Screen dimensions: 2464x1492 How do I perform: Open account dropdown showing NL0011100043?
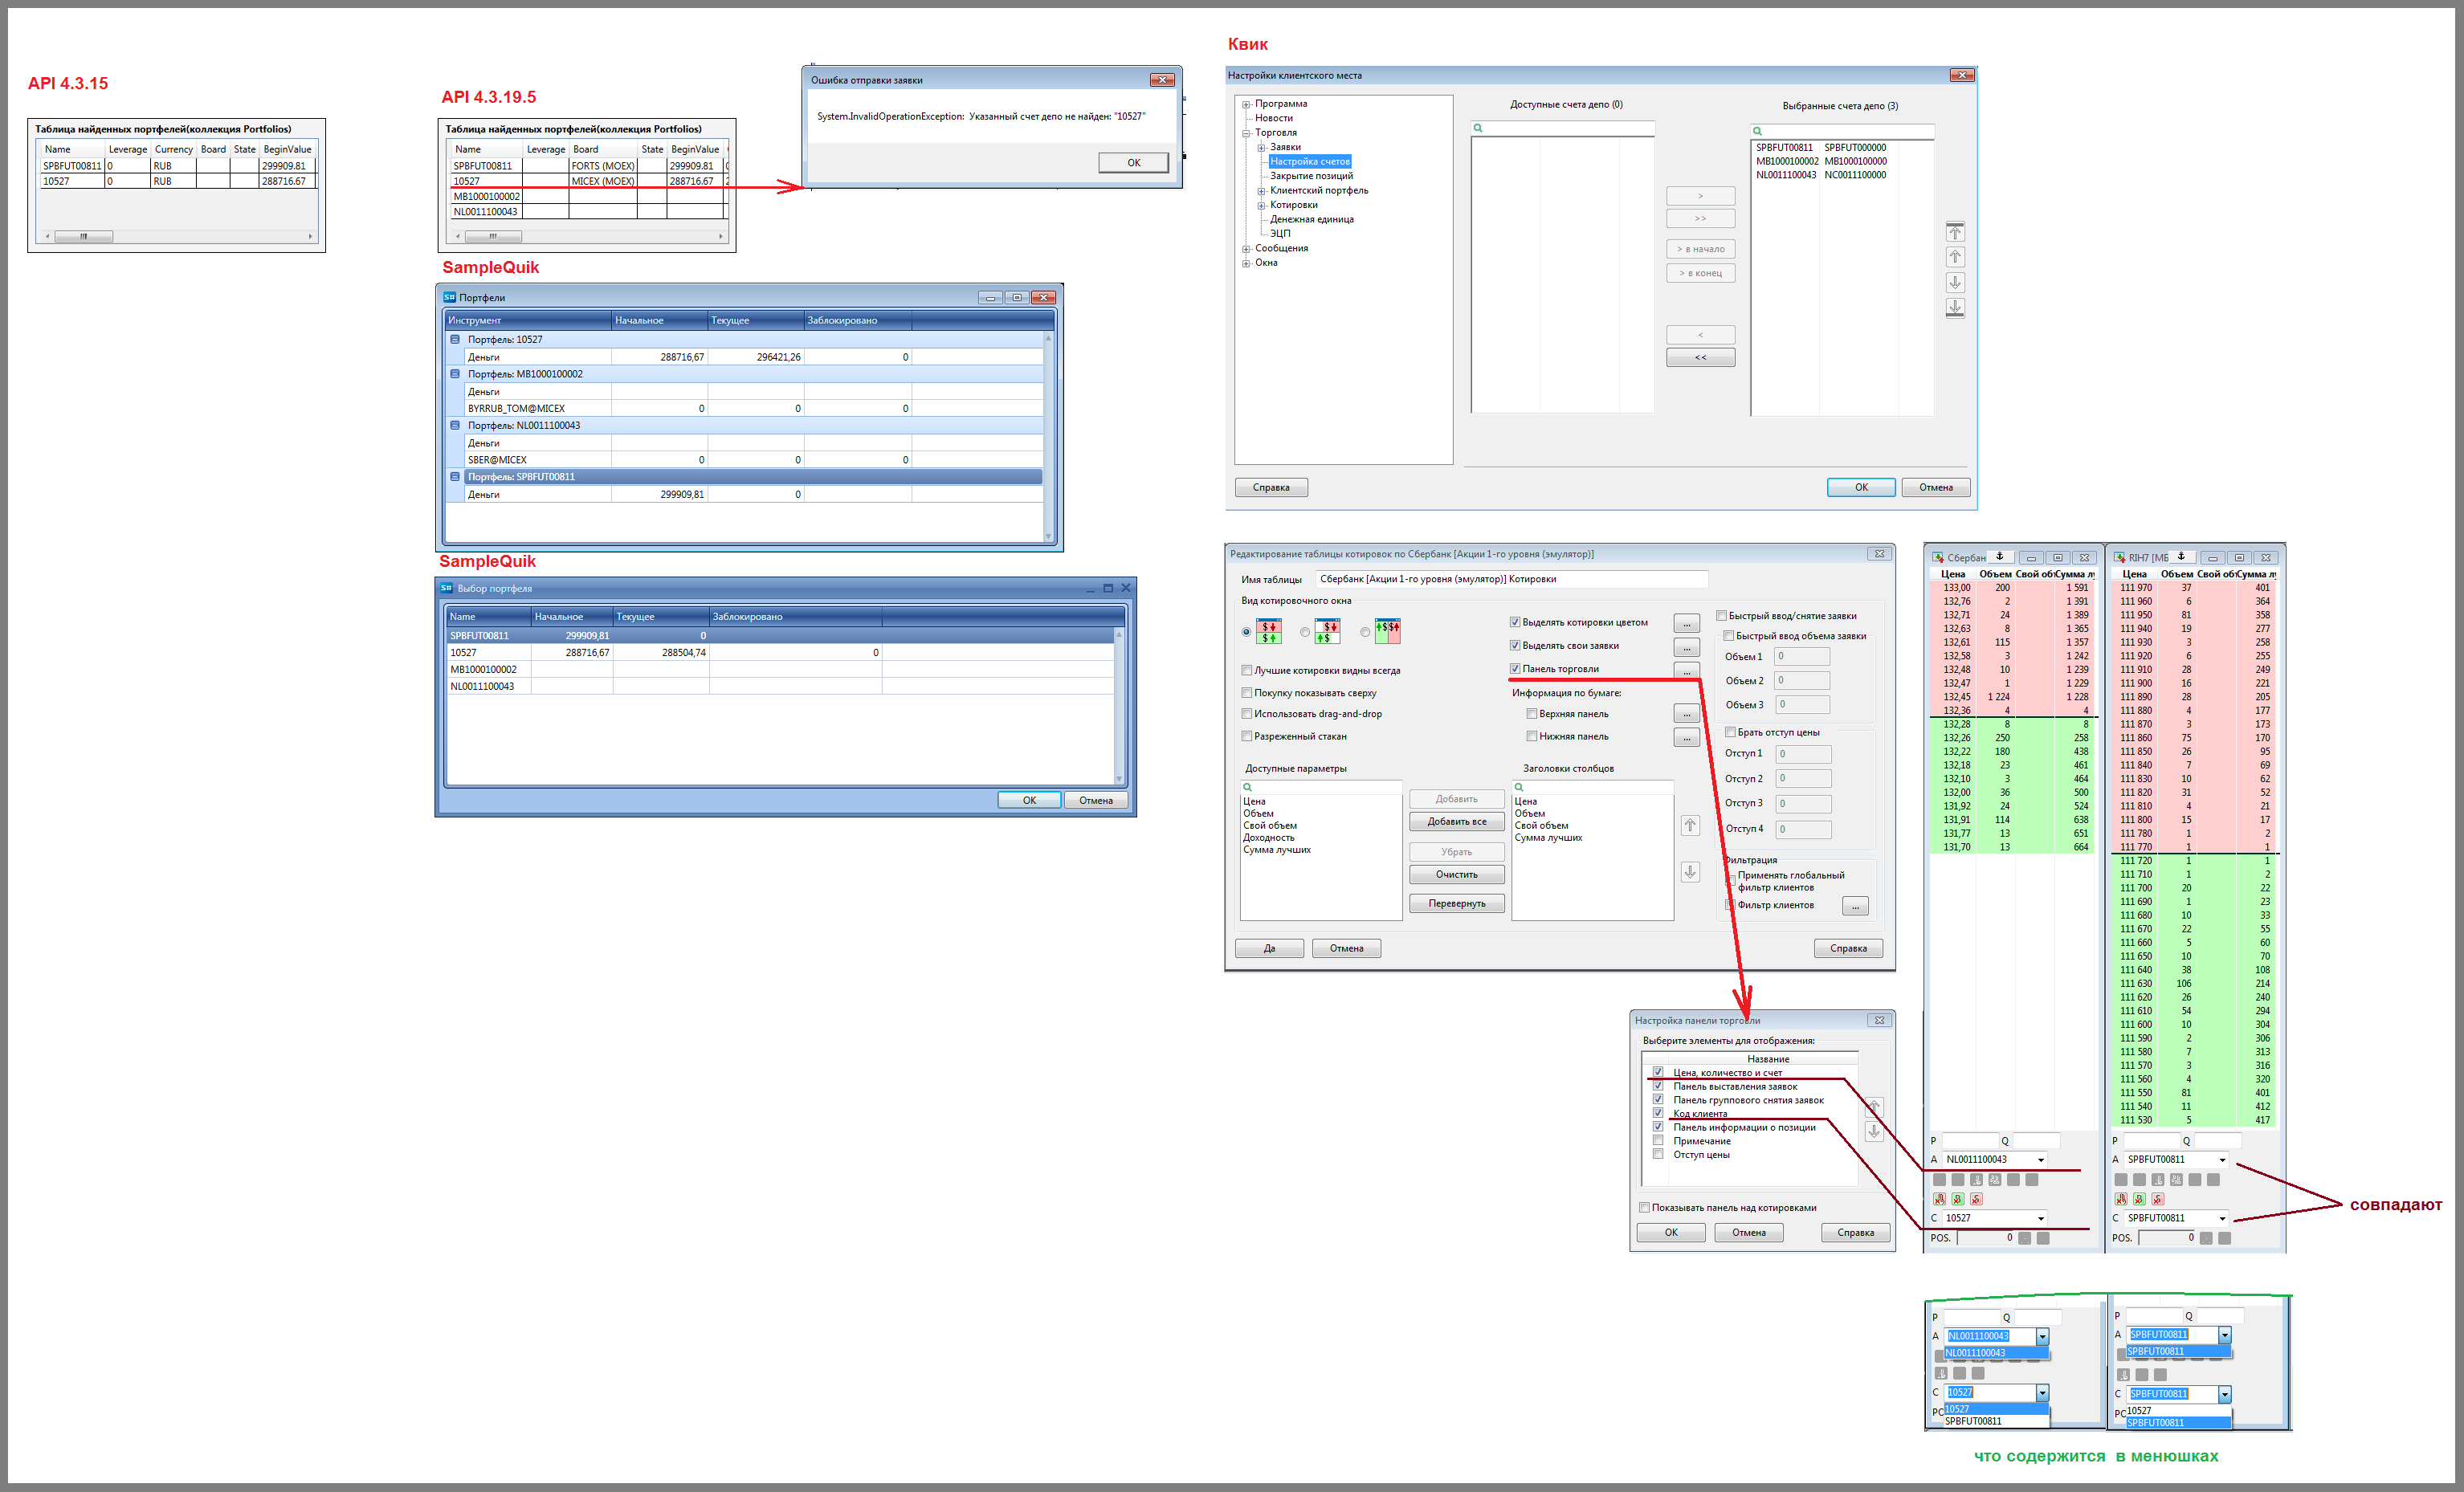tap(2040, 1160)
